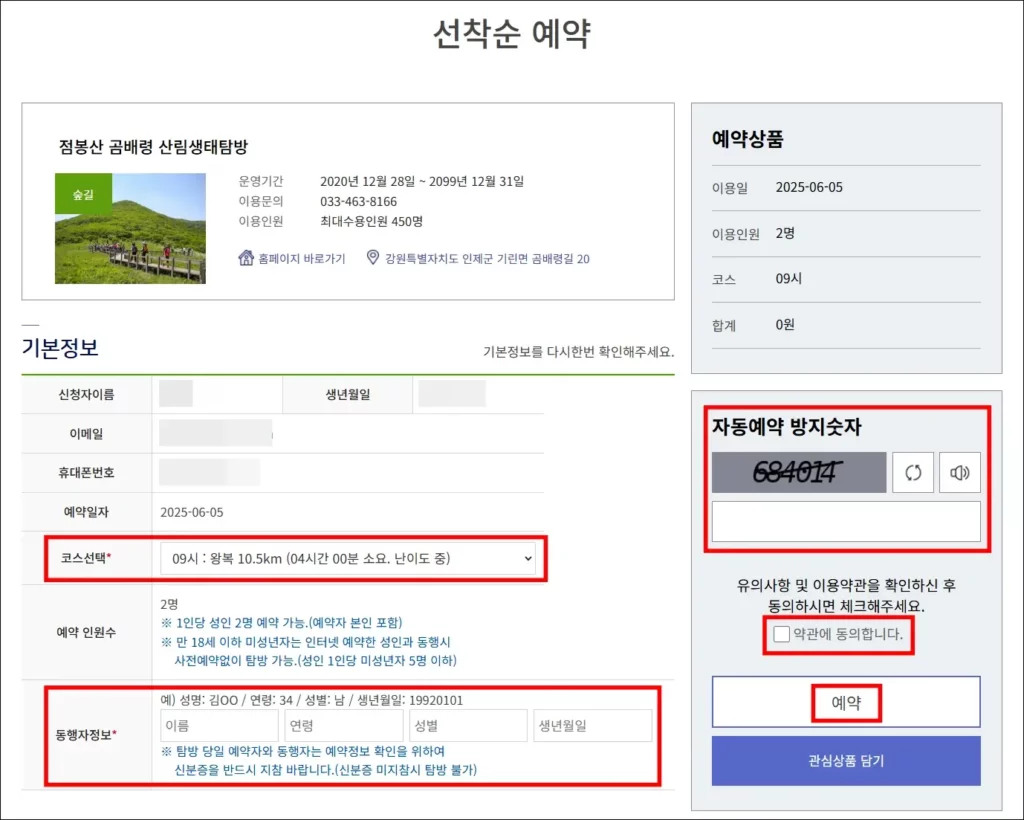1024x820 pixels.
Task: Open address link 강원특별자치도 인제군 기린면 곰배령길 20
Action: [x=487, y=259]
